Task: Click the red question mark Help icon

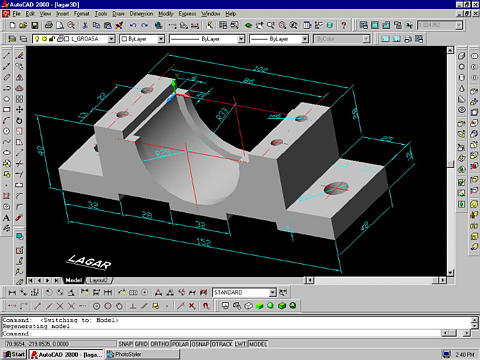Action: (x=344, y=25)
